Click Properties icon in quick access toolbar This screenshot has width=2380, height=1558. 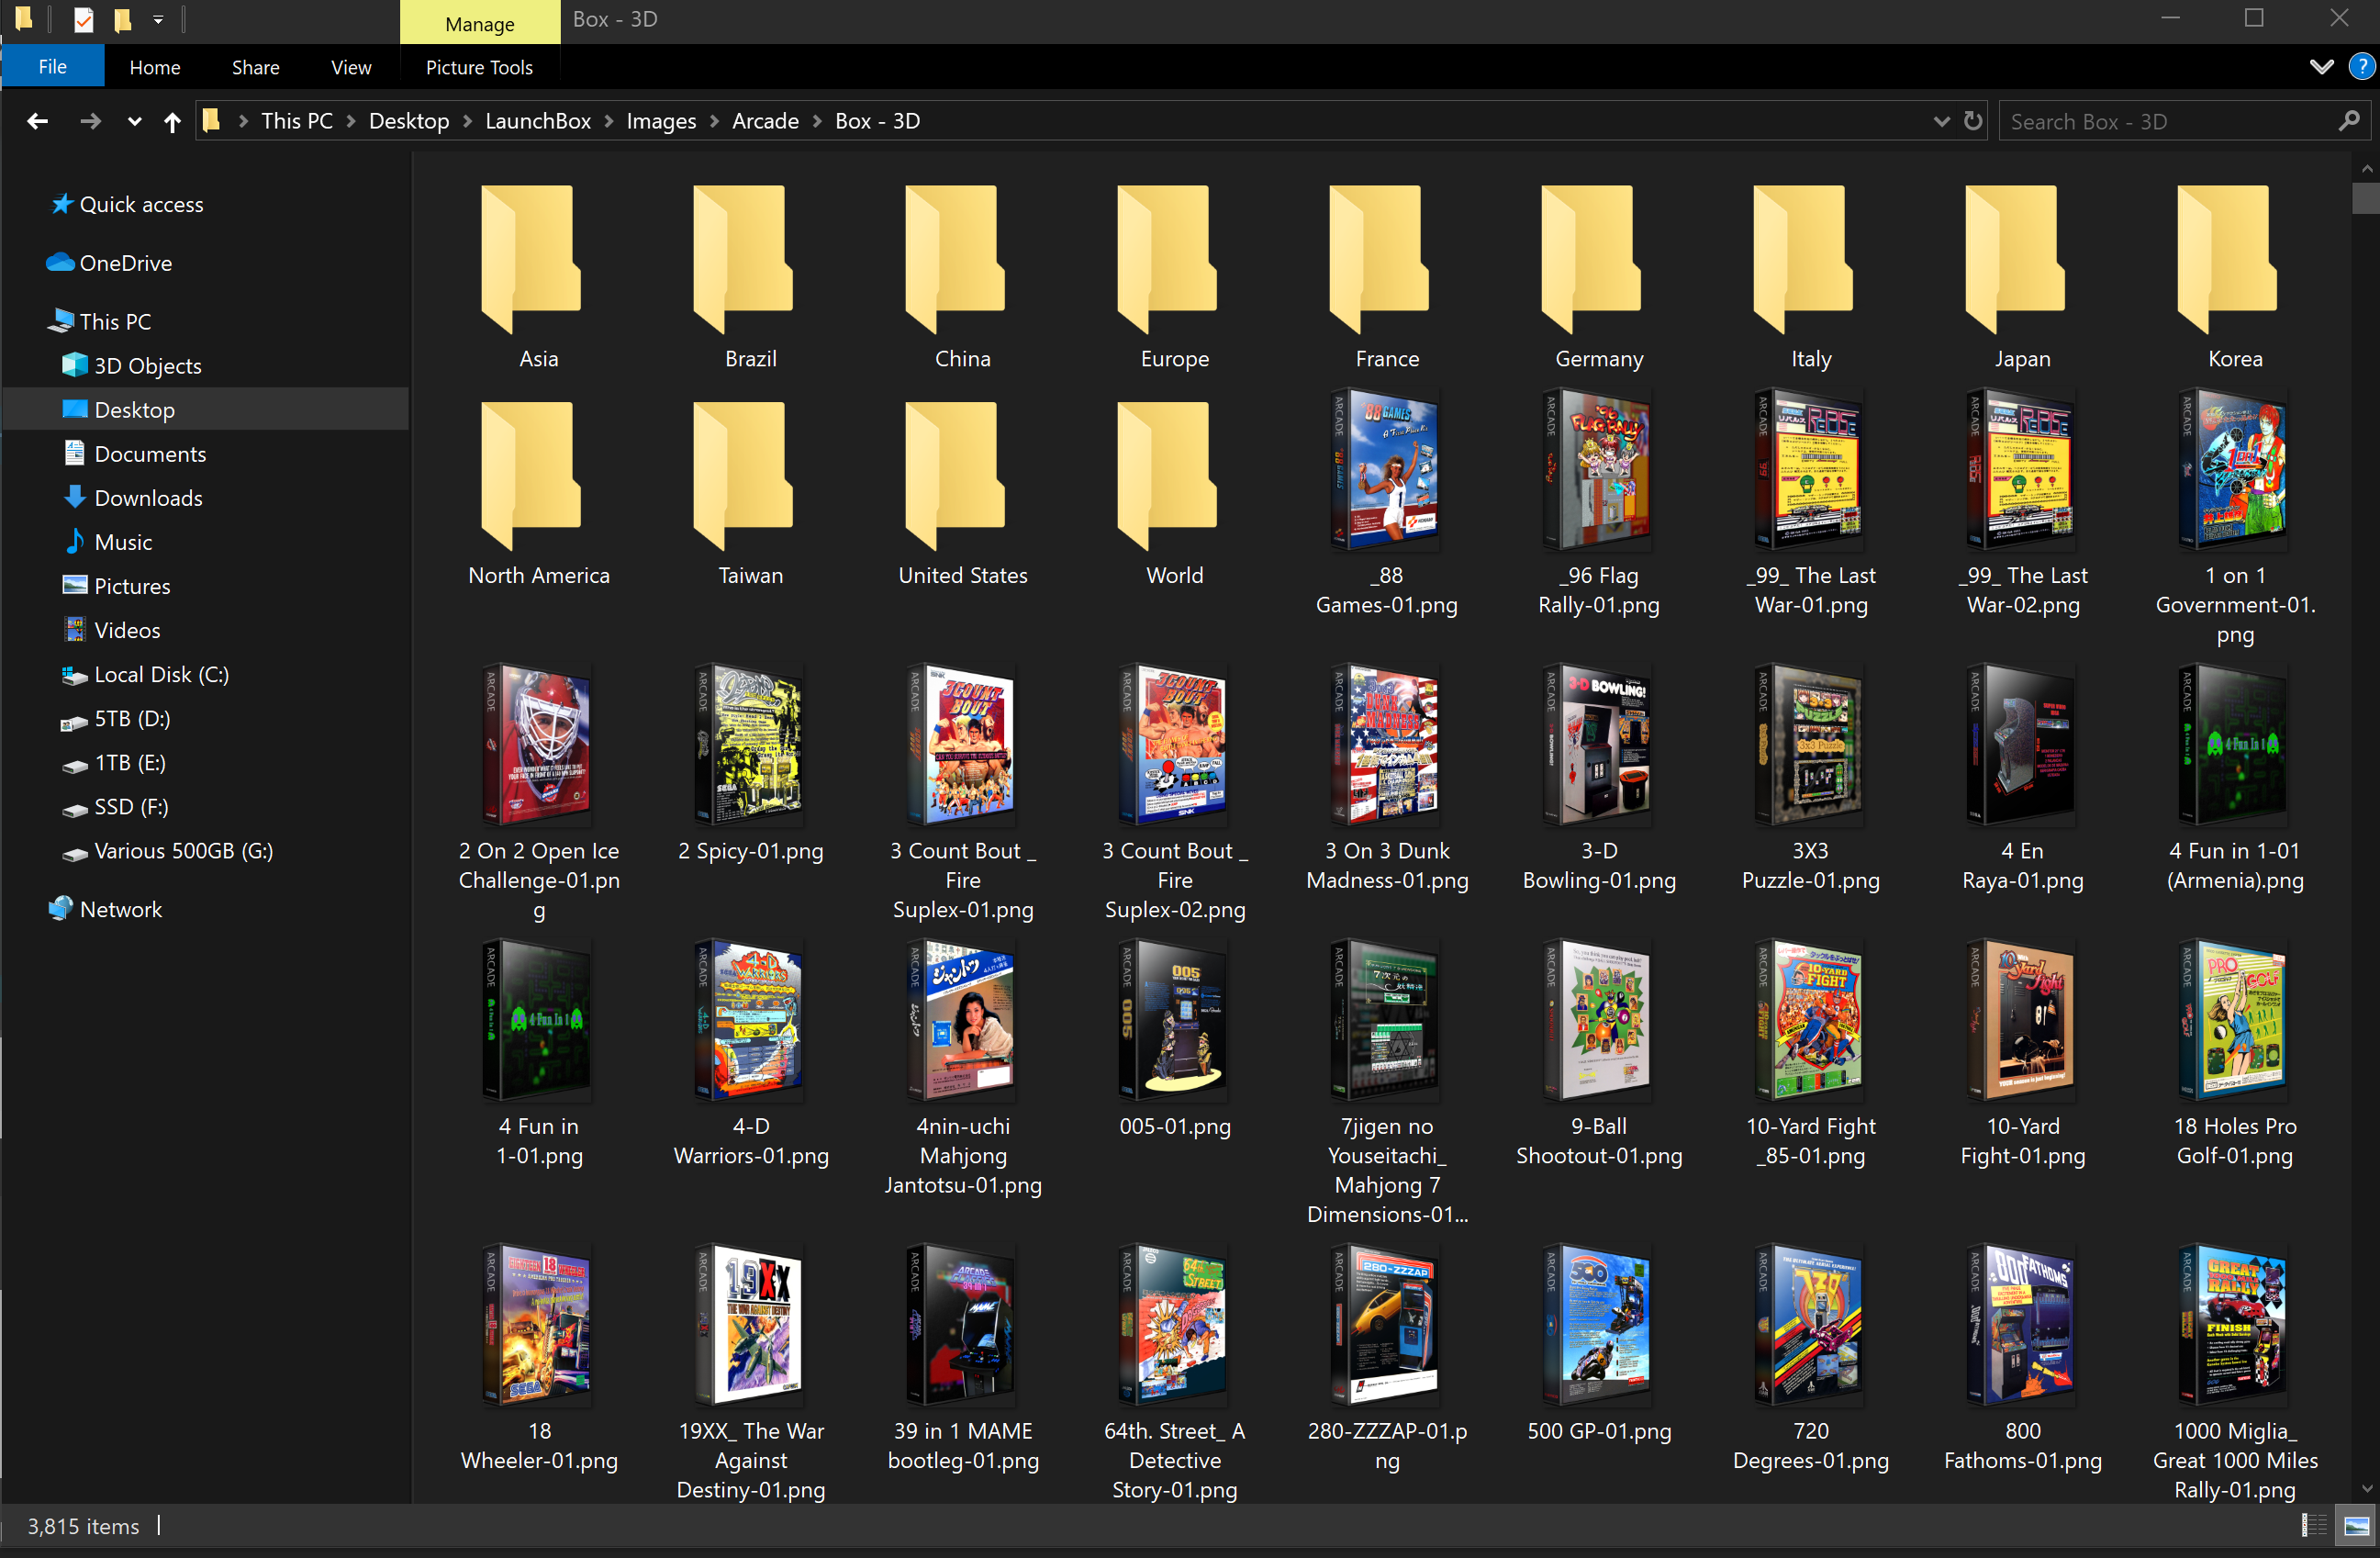[x=83, y=19]
